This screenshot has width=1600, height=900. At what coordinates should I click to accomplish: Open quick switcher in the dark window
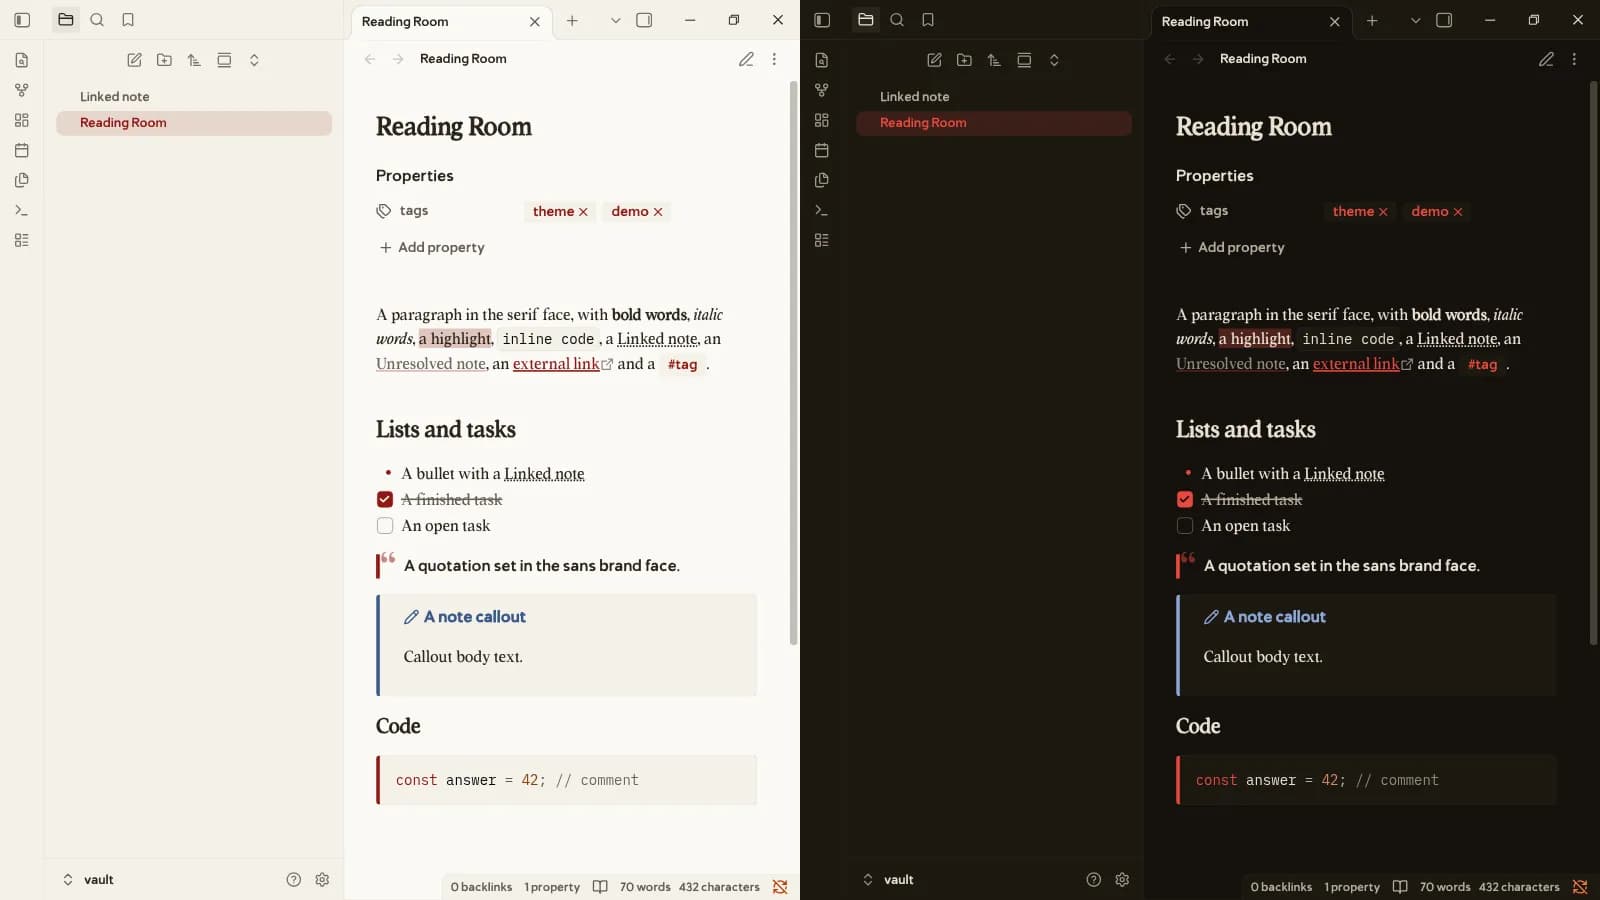[822, 60]
